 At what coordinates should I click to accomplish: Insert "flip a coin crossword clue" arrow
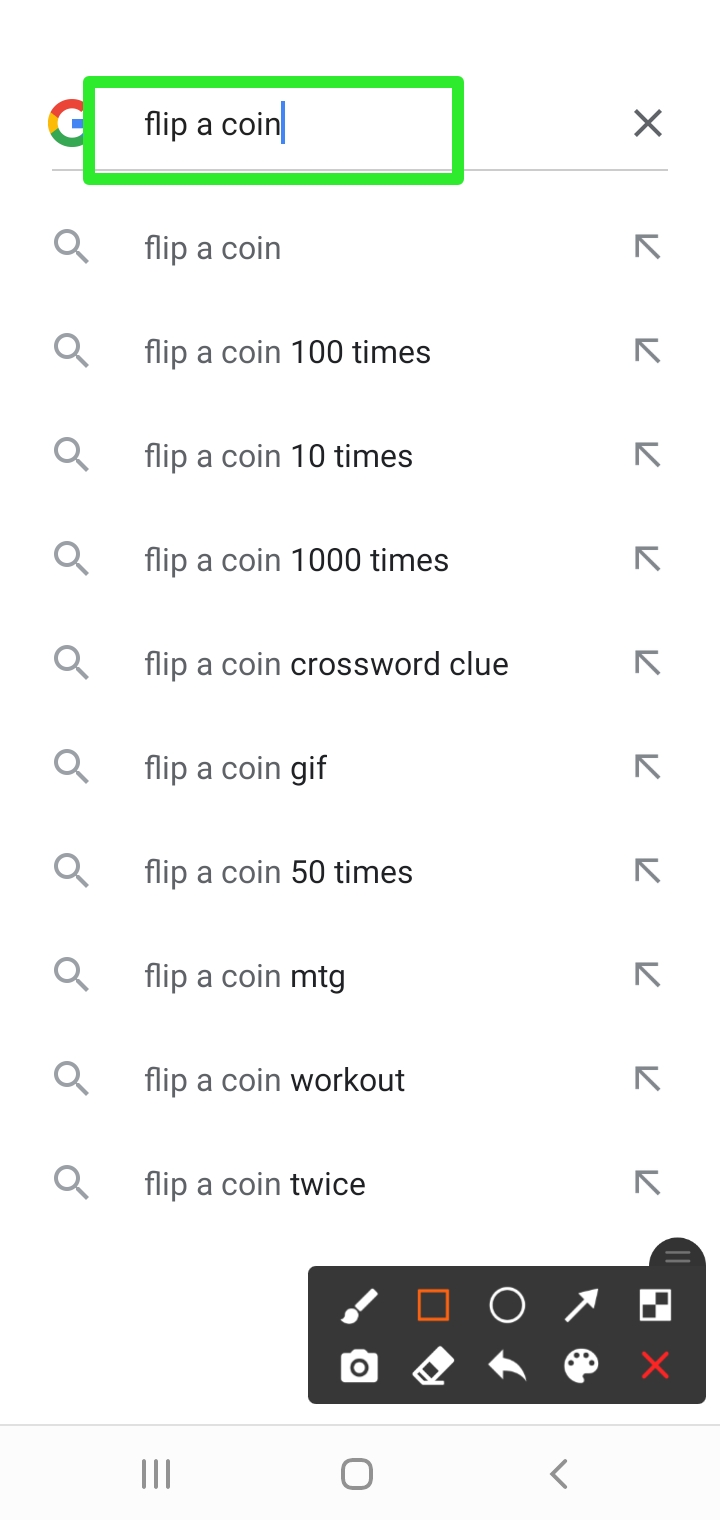[648, 664]
